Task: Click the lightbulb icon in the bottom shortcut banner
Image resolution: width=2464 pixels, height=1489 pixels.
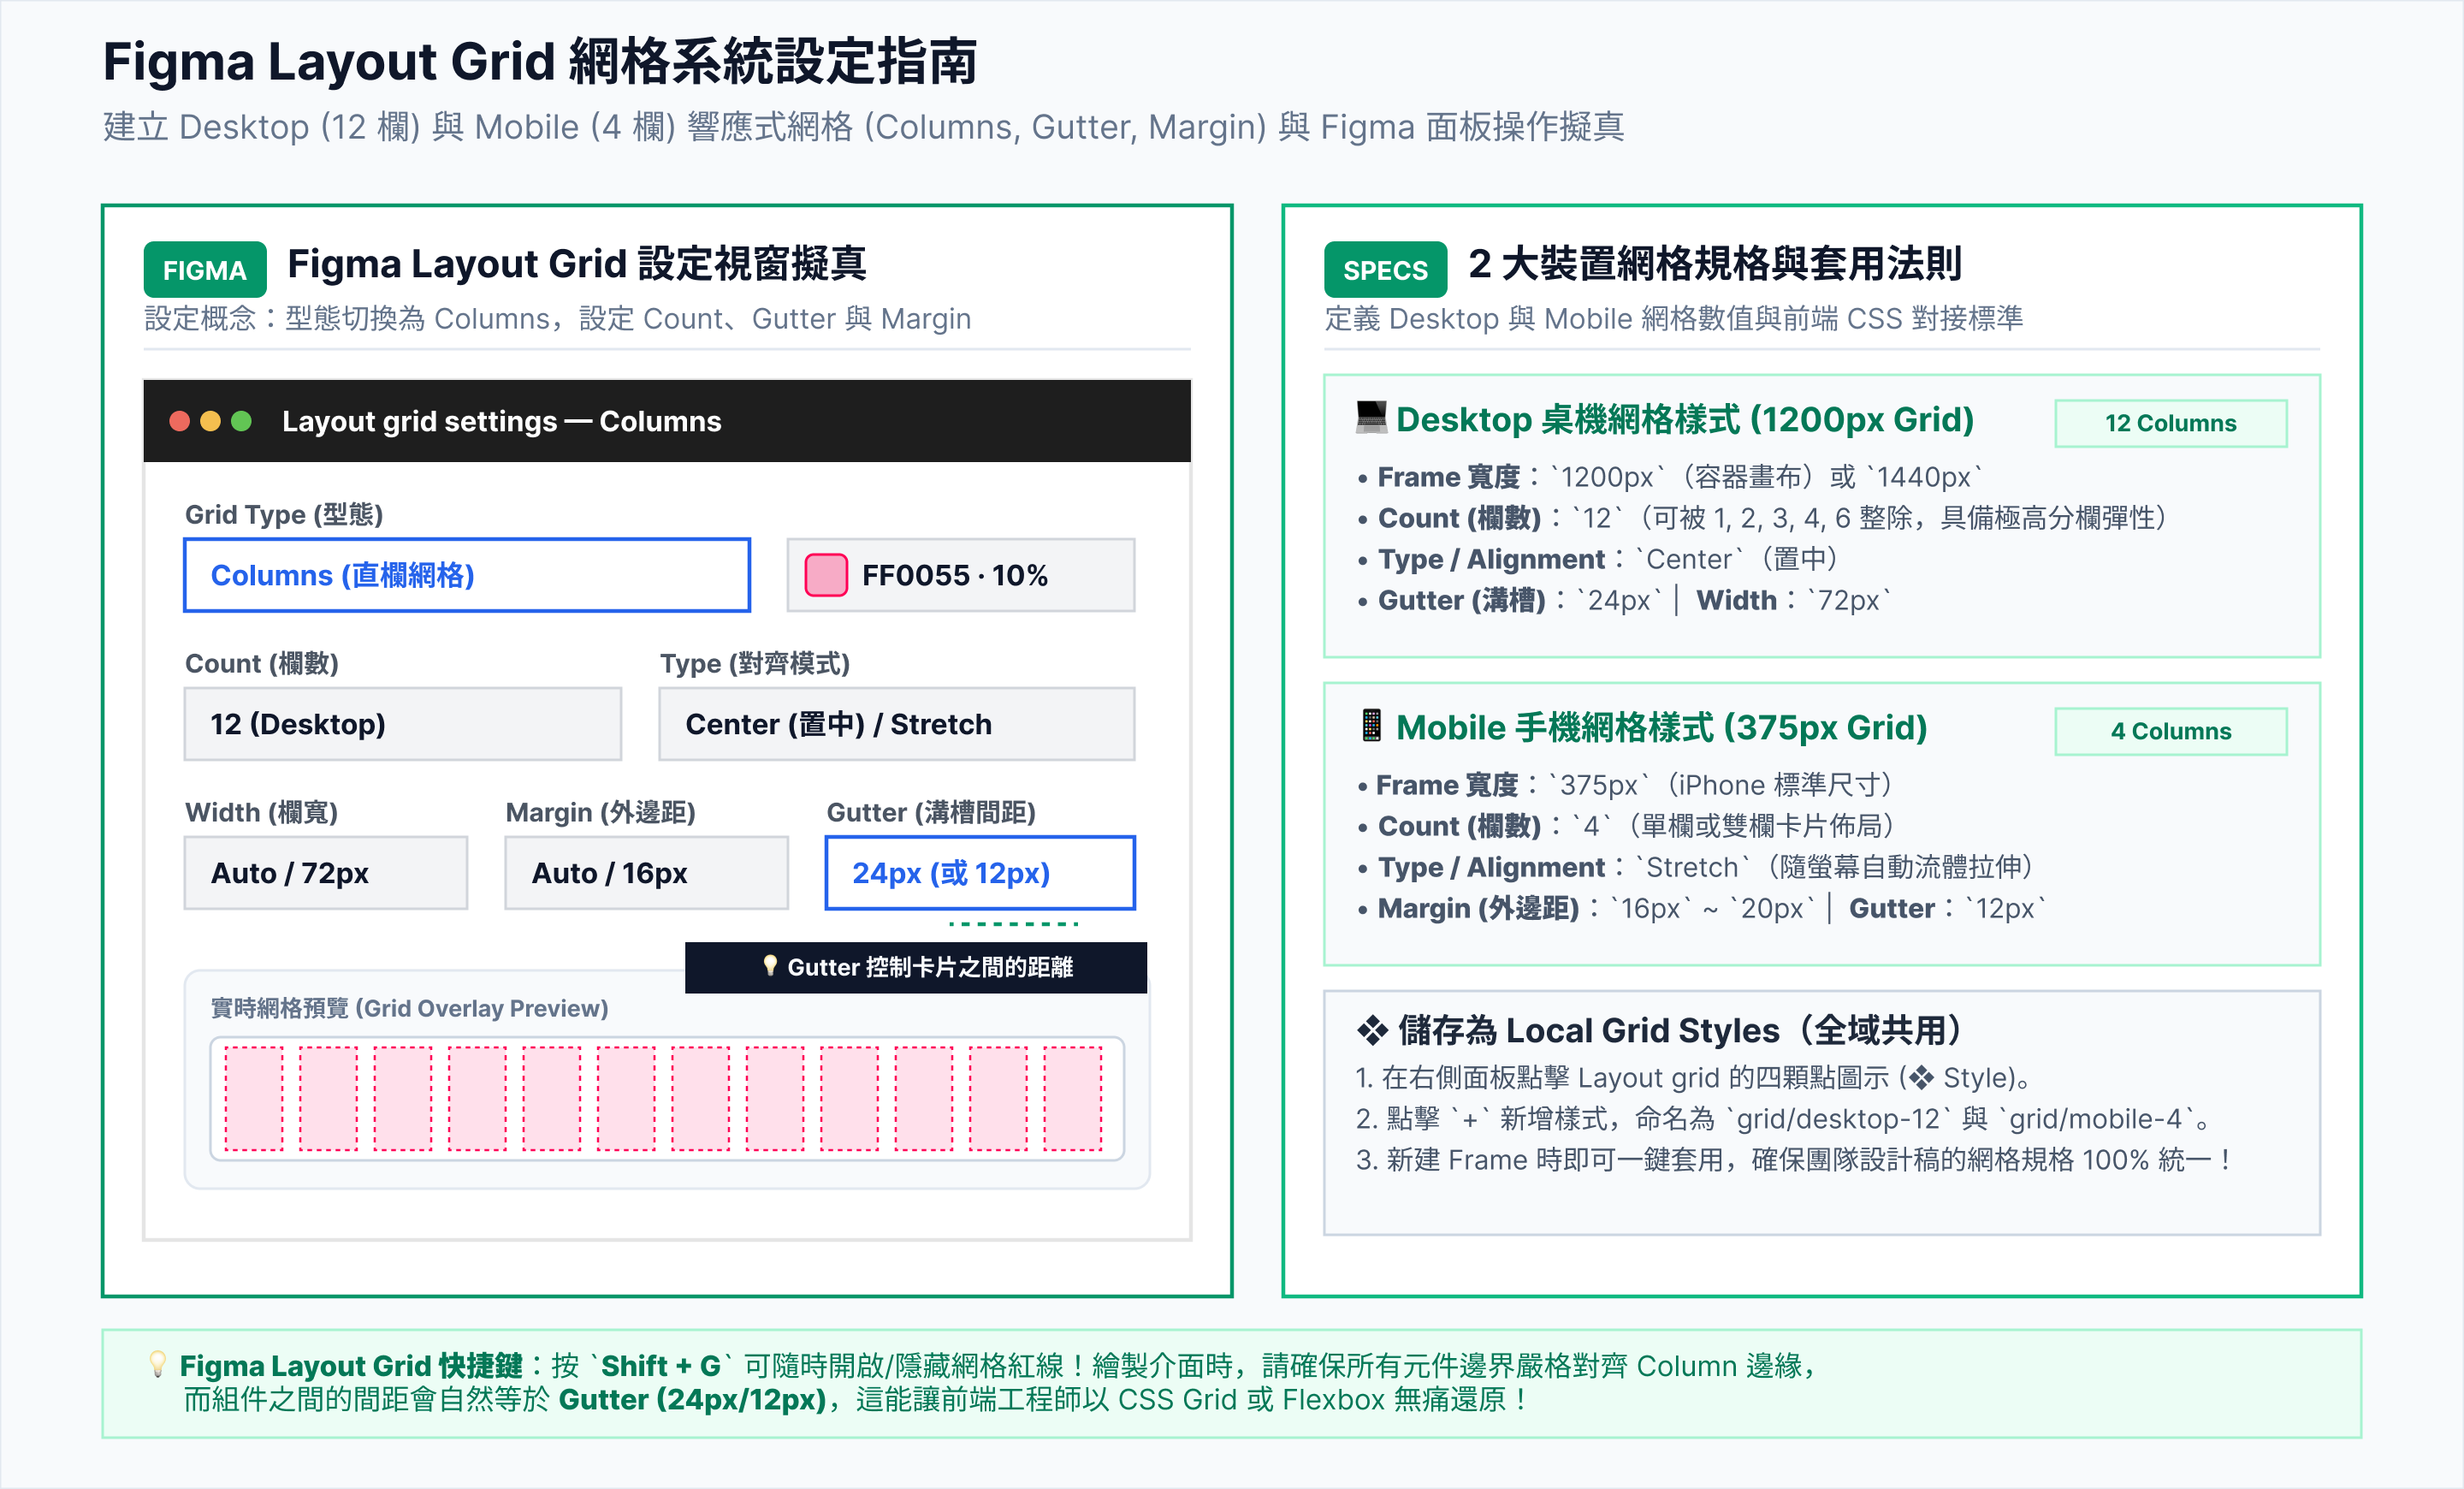Action: coord(157,1364)
